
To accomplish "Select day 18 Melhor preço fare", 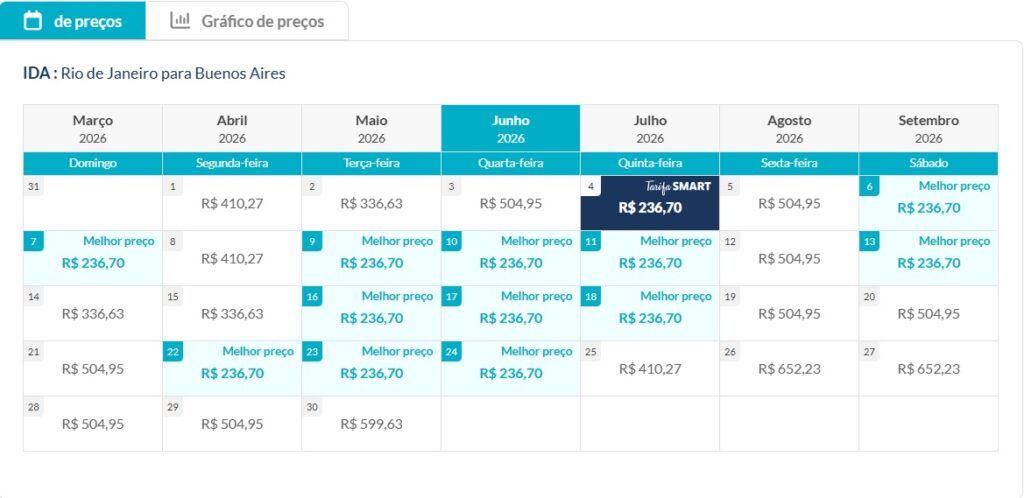I will click(x=650, y=313).
